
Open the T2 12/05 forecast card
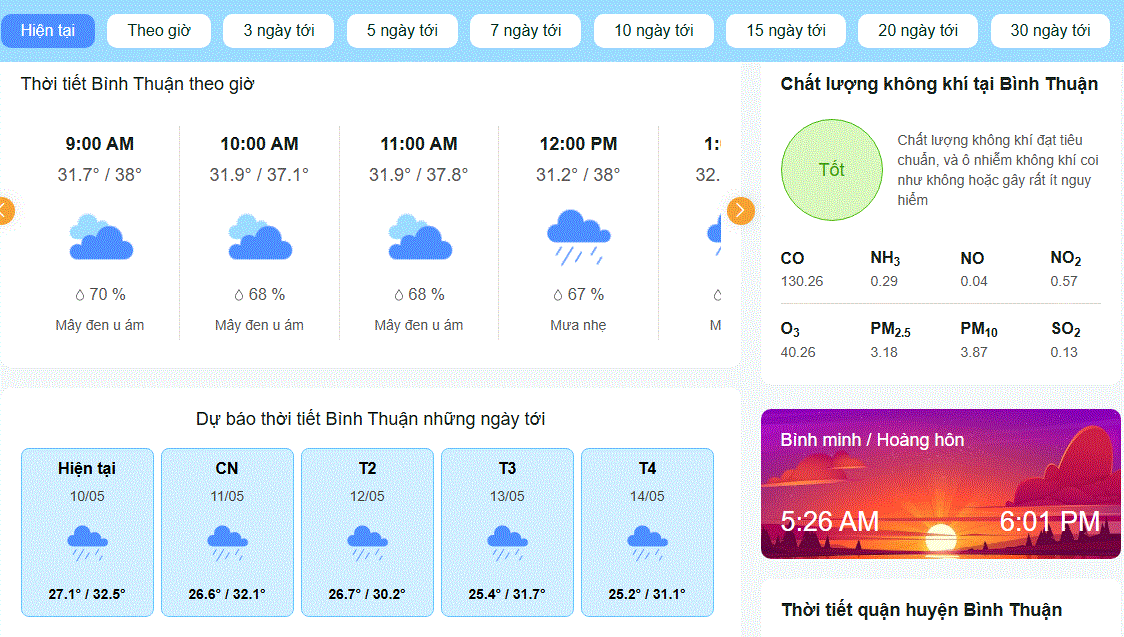coord(367,532)
